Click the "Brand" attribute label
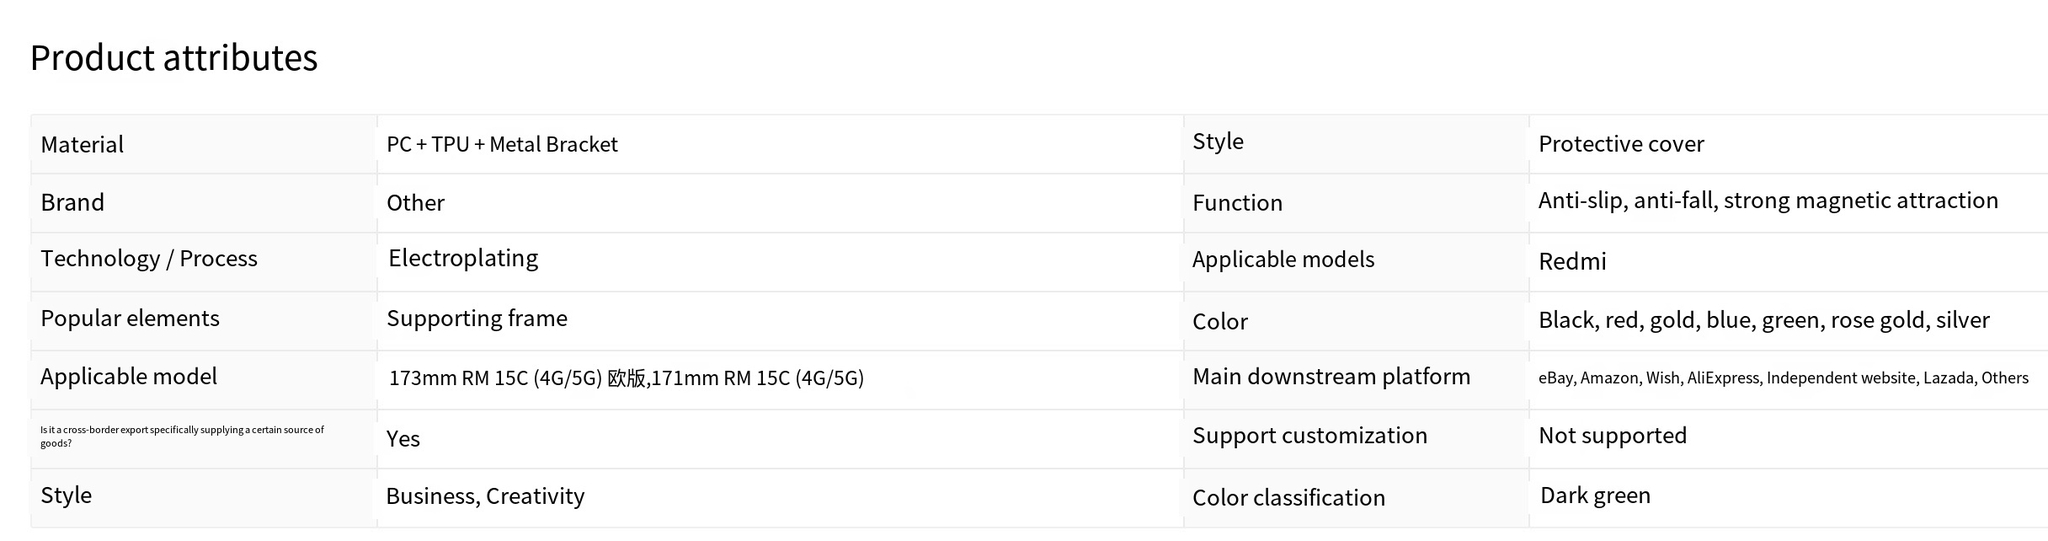 click(72, 203)
